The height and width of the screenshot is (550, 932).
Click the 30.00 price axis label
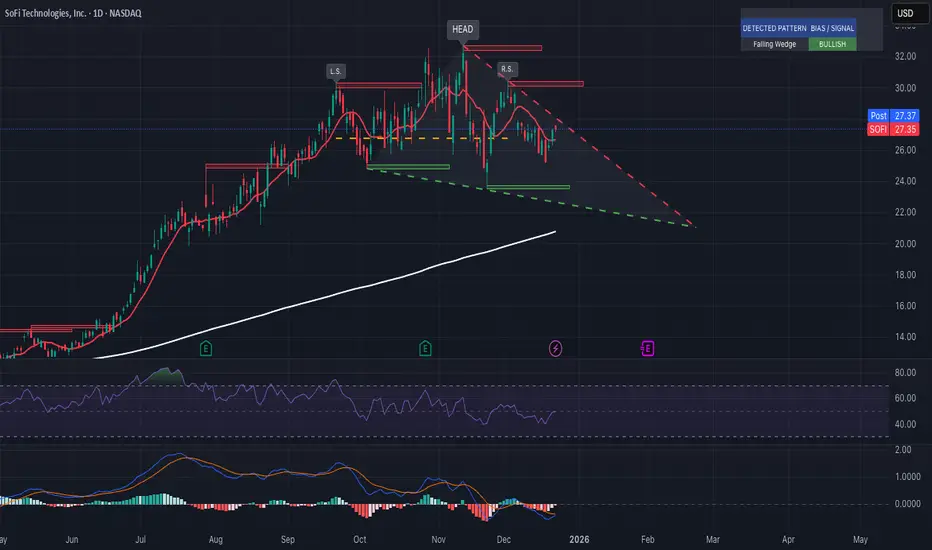point(905,88)
